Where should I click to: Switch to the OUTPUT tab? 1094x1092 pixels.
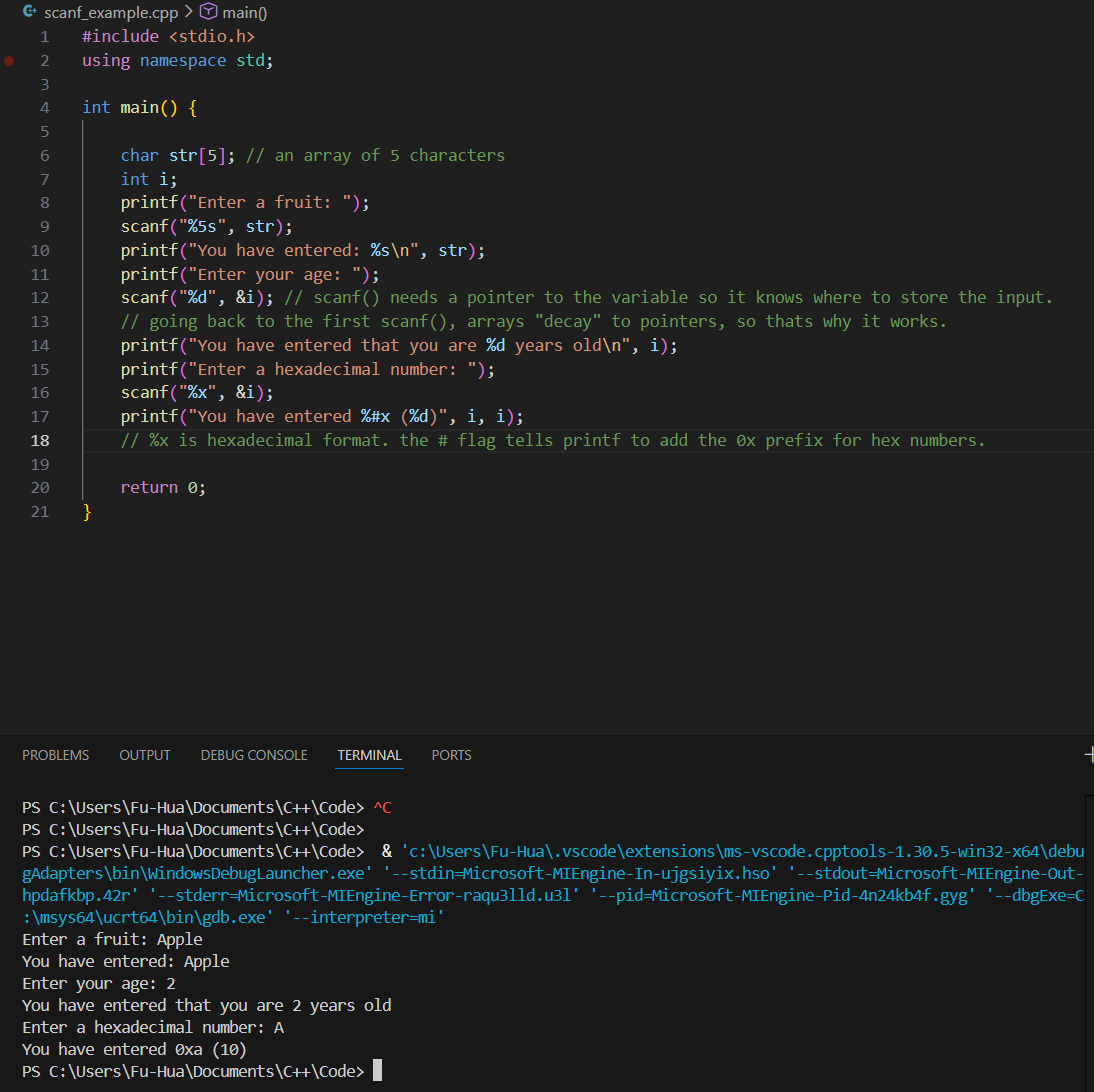(145, 755)
